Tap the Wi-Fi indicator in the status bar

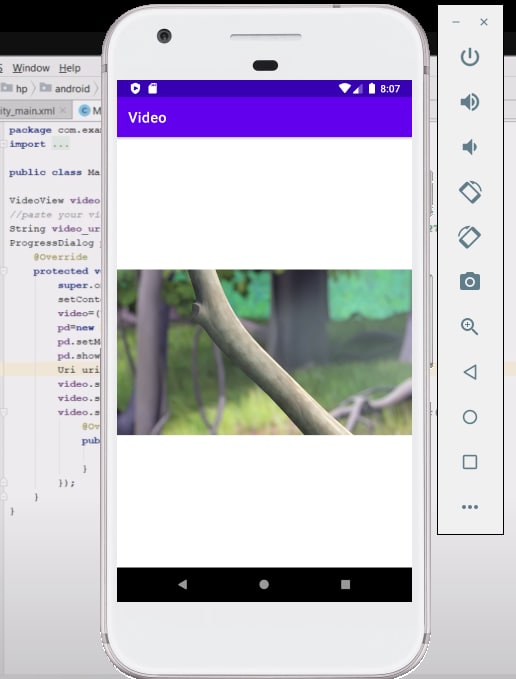click(345, 89)
